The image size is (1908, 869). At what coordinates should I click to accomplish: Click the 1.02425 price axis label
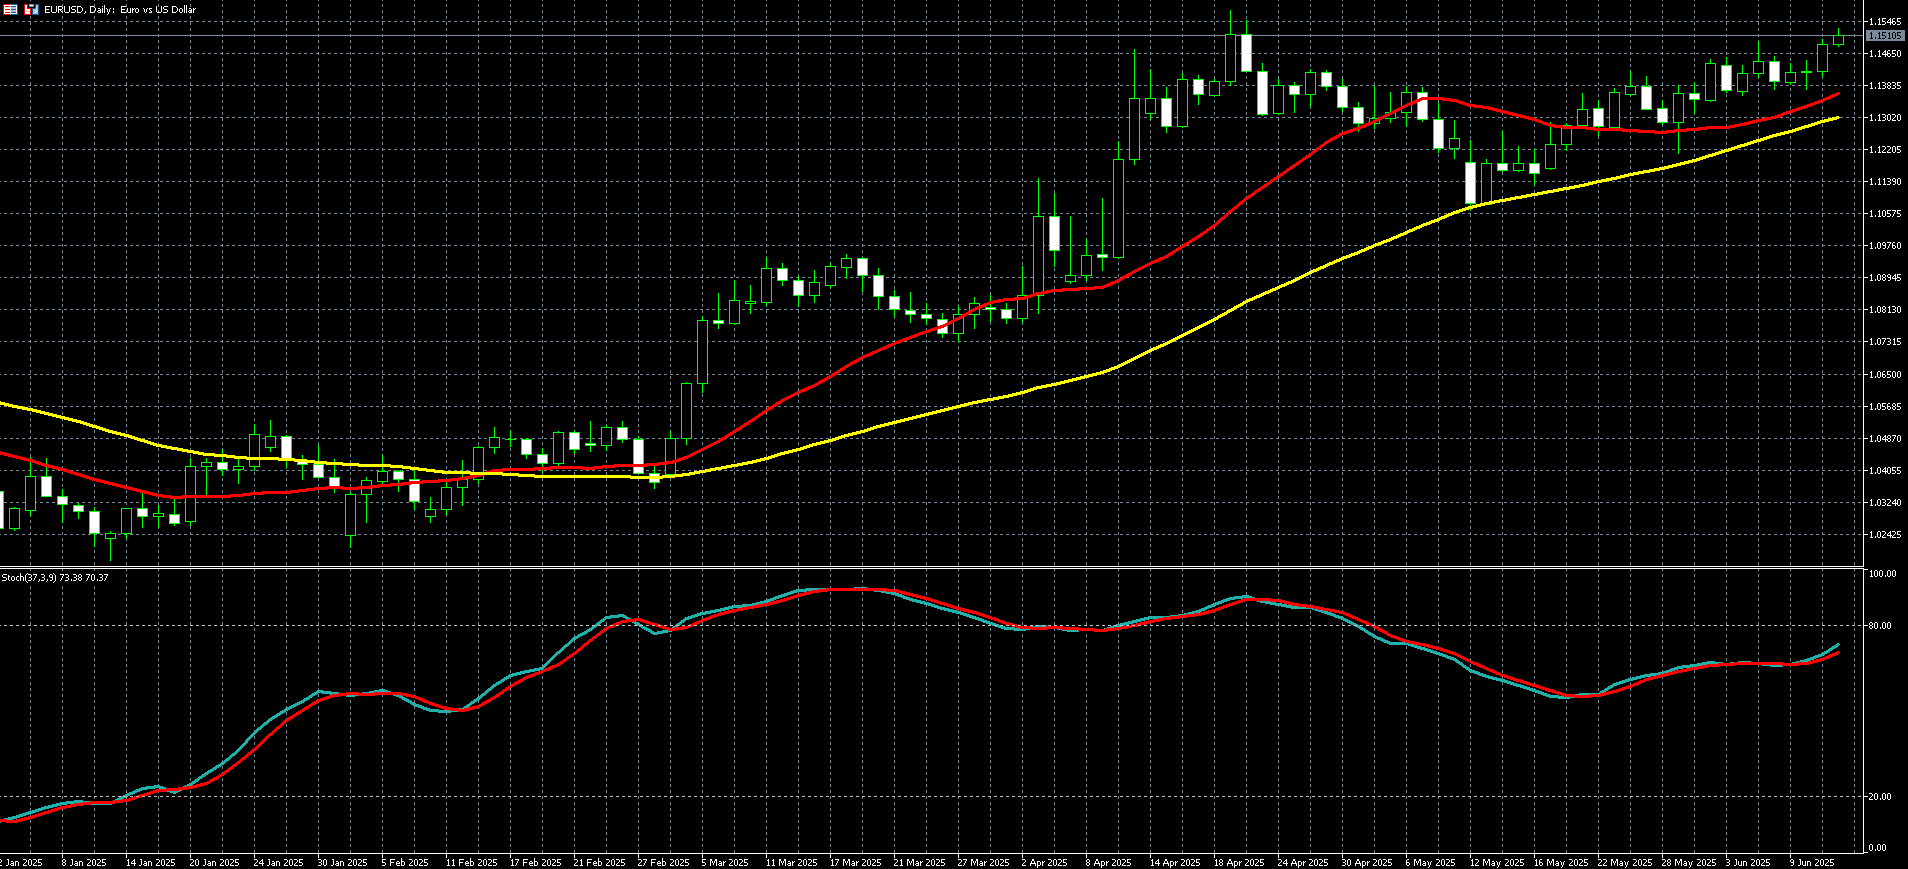[x=1884, y=534]
